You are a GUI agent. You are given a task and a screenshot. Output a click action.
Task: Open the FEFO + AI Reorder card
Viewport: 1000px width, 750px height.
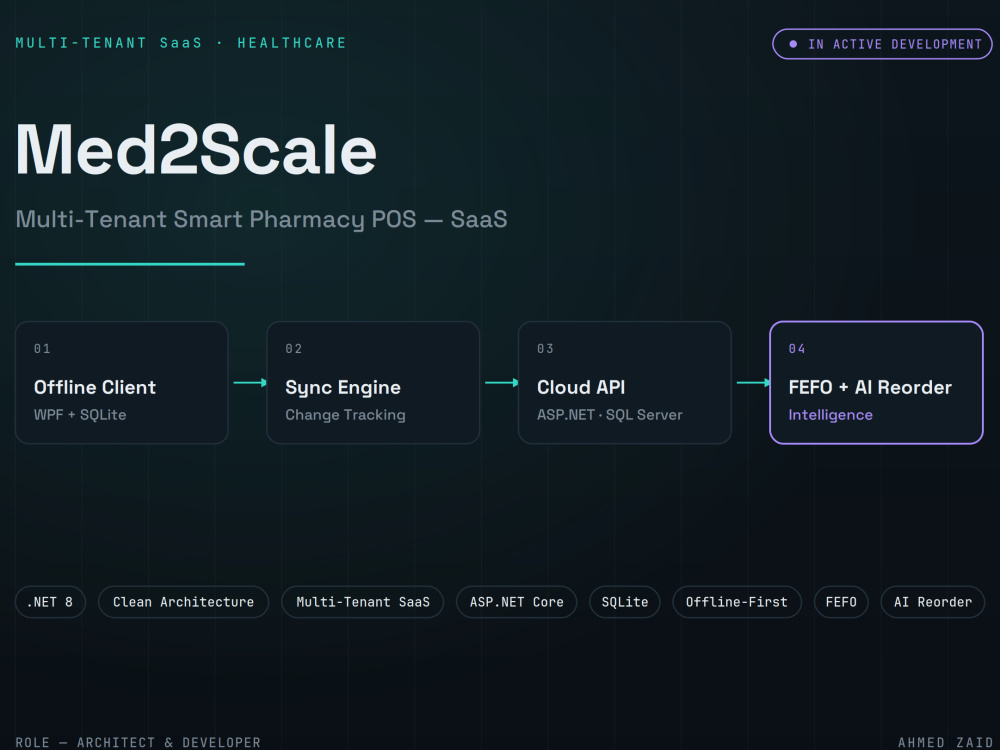876,383
